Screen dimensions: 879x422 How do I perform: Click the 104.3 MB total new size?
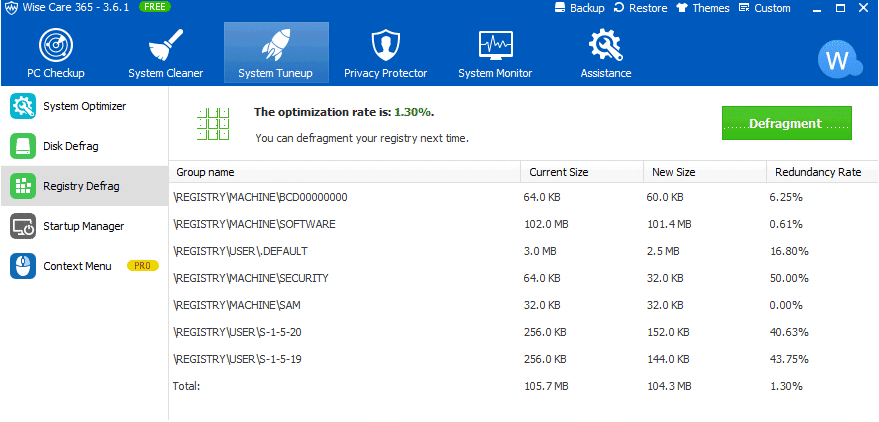(669, 386)
